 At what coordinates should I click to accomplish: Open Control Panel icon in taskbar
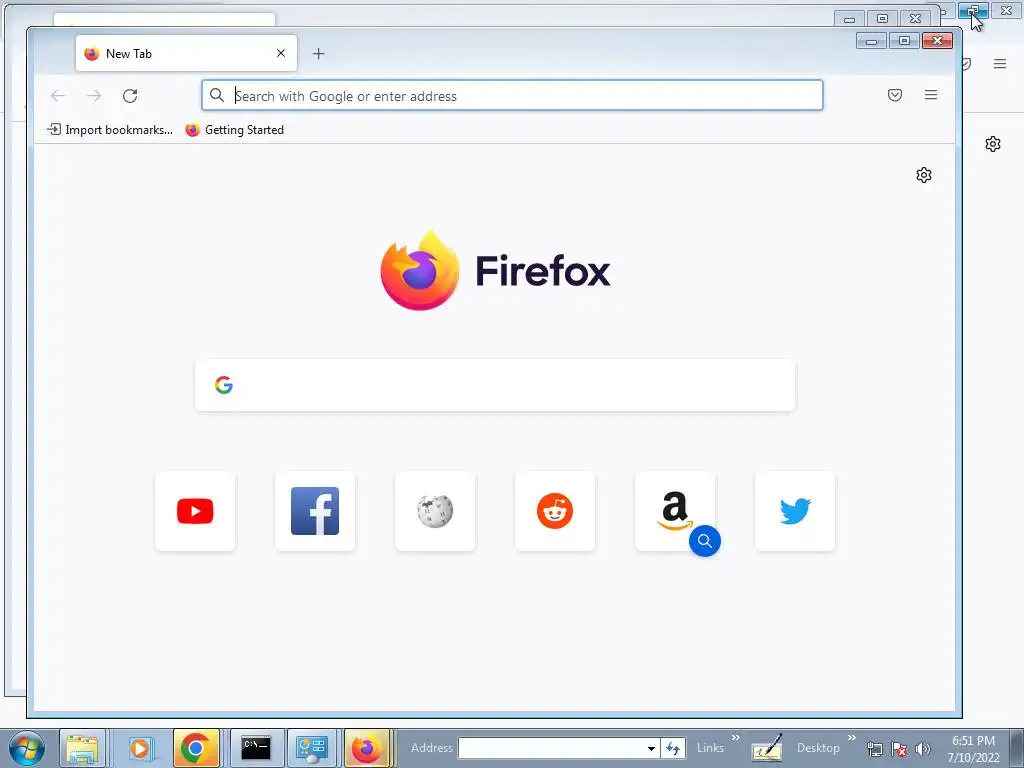[312, 748]
